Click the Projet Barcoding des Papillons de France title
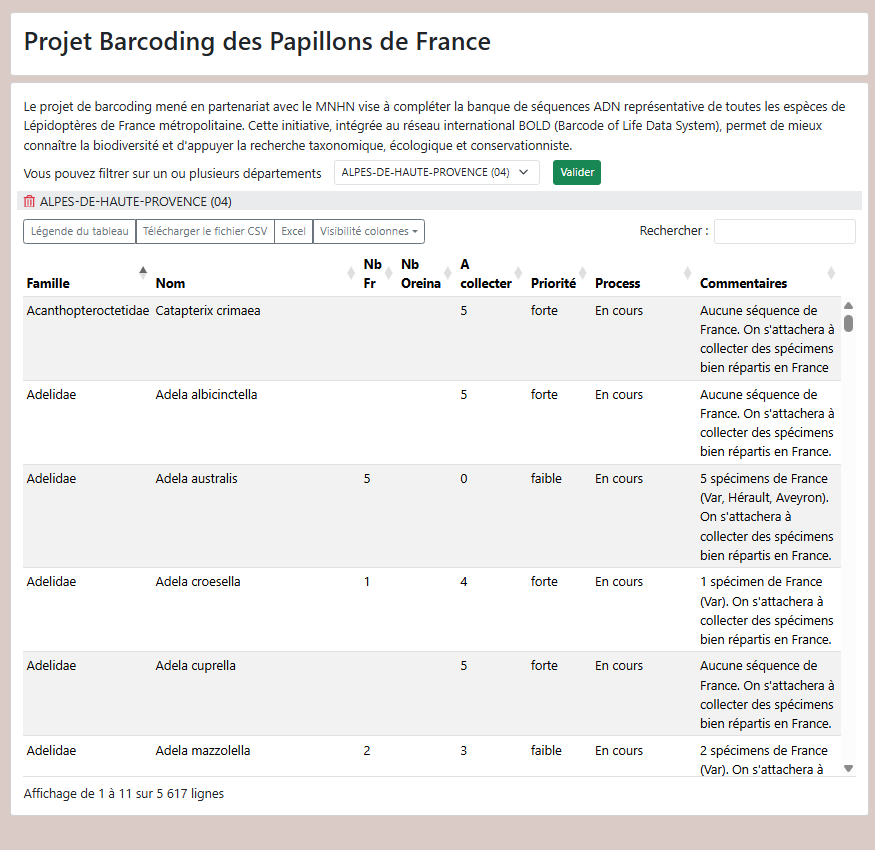The image size is (875, 850). click(257, 42)
